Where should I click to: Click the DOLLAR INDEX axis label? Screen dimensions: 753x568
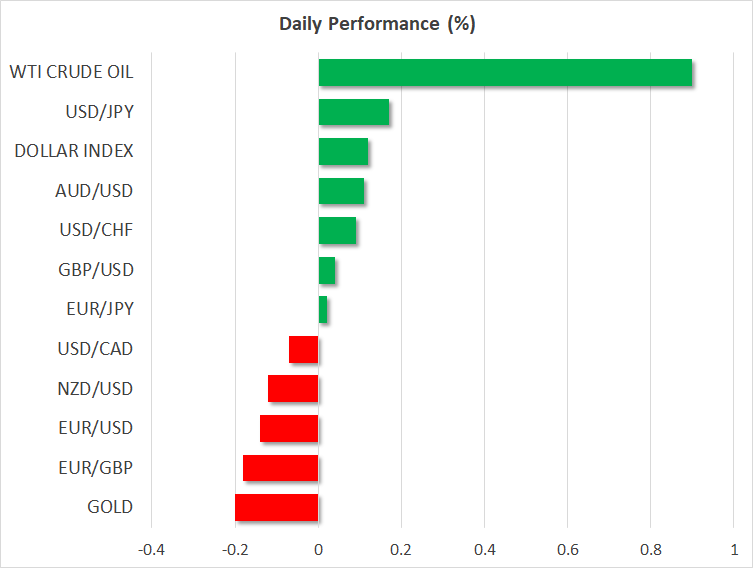(74, 151)
